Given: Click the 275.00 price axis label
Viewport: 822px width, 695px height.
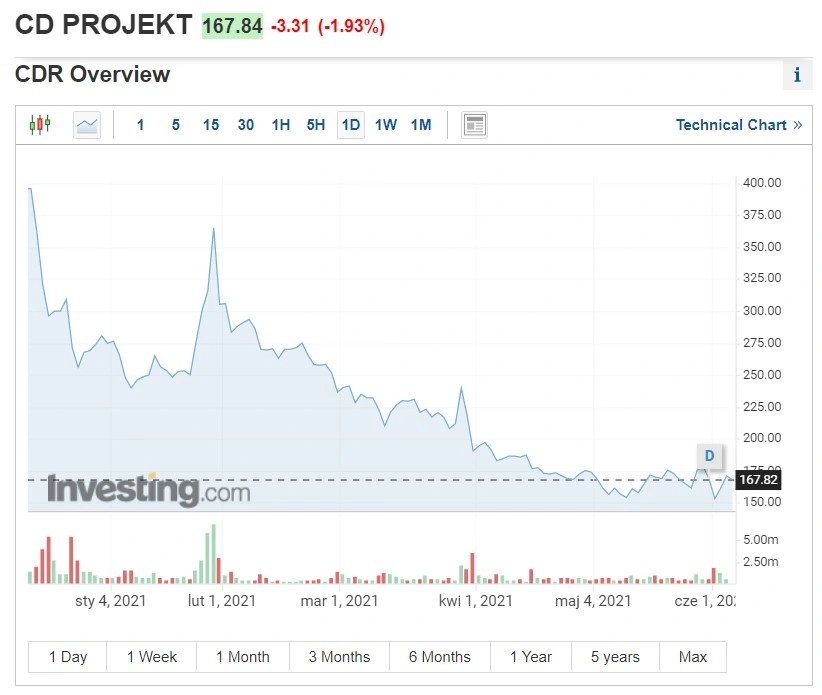Looking at the screenshot, I should pos(762,342).
